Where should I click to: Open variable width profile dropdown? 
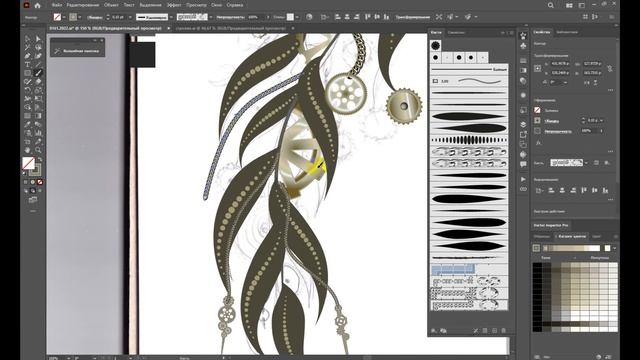pos(171,17)
